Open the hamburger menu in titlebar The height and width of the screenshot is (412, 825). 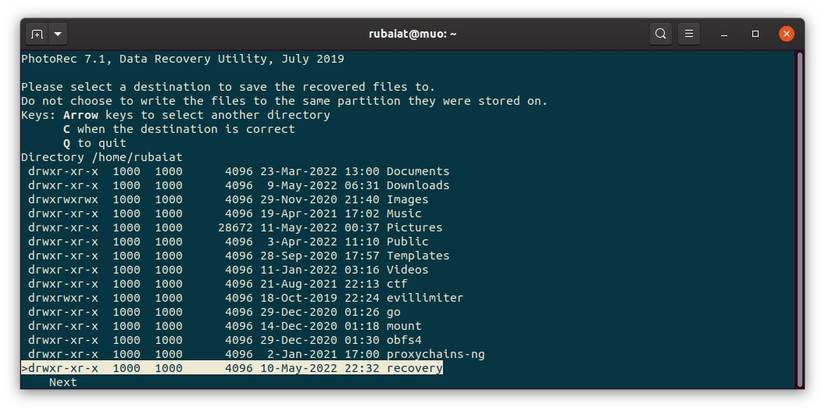(689, 34)
